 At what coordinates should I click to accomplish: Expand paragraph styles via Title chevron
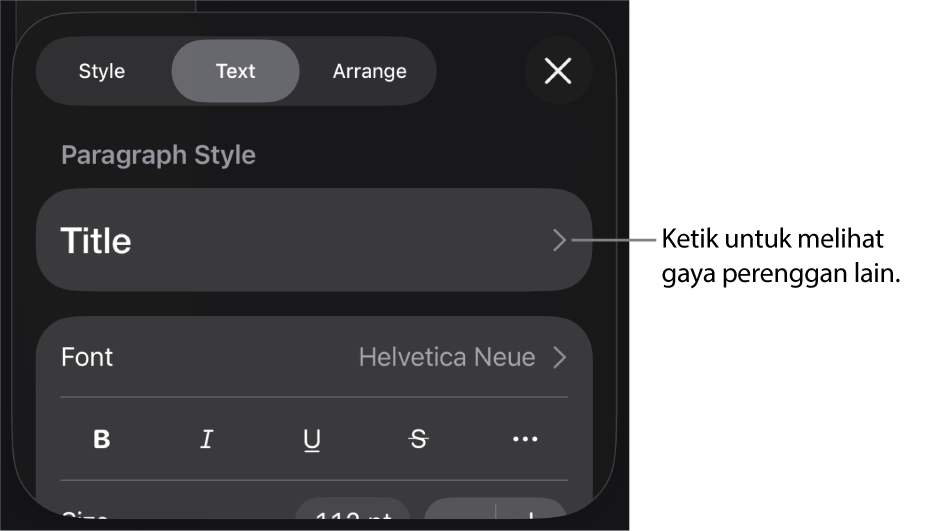(559, 240)
